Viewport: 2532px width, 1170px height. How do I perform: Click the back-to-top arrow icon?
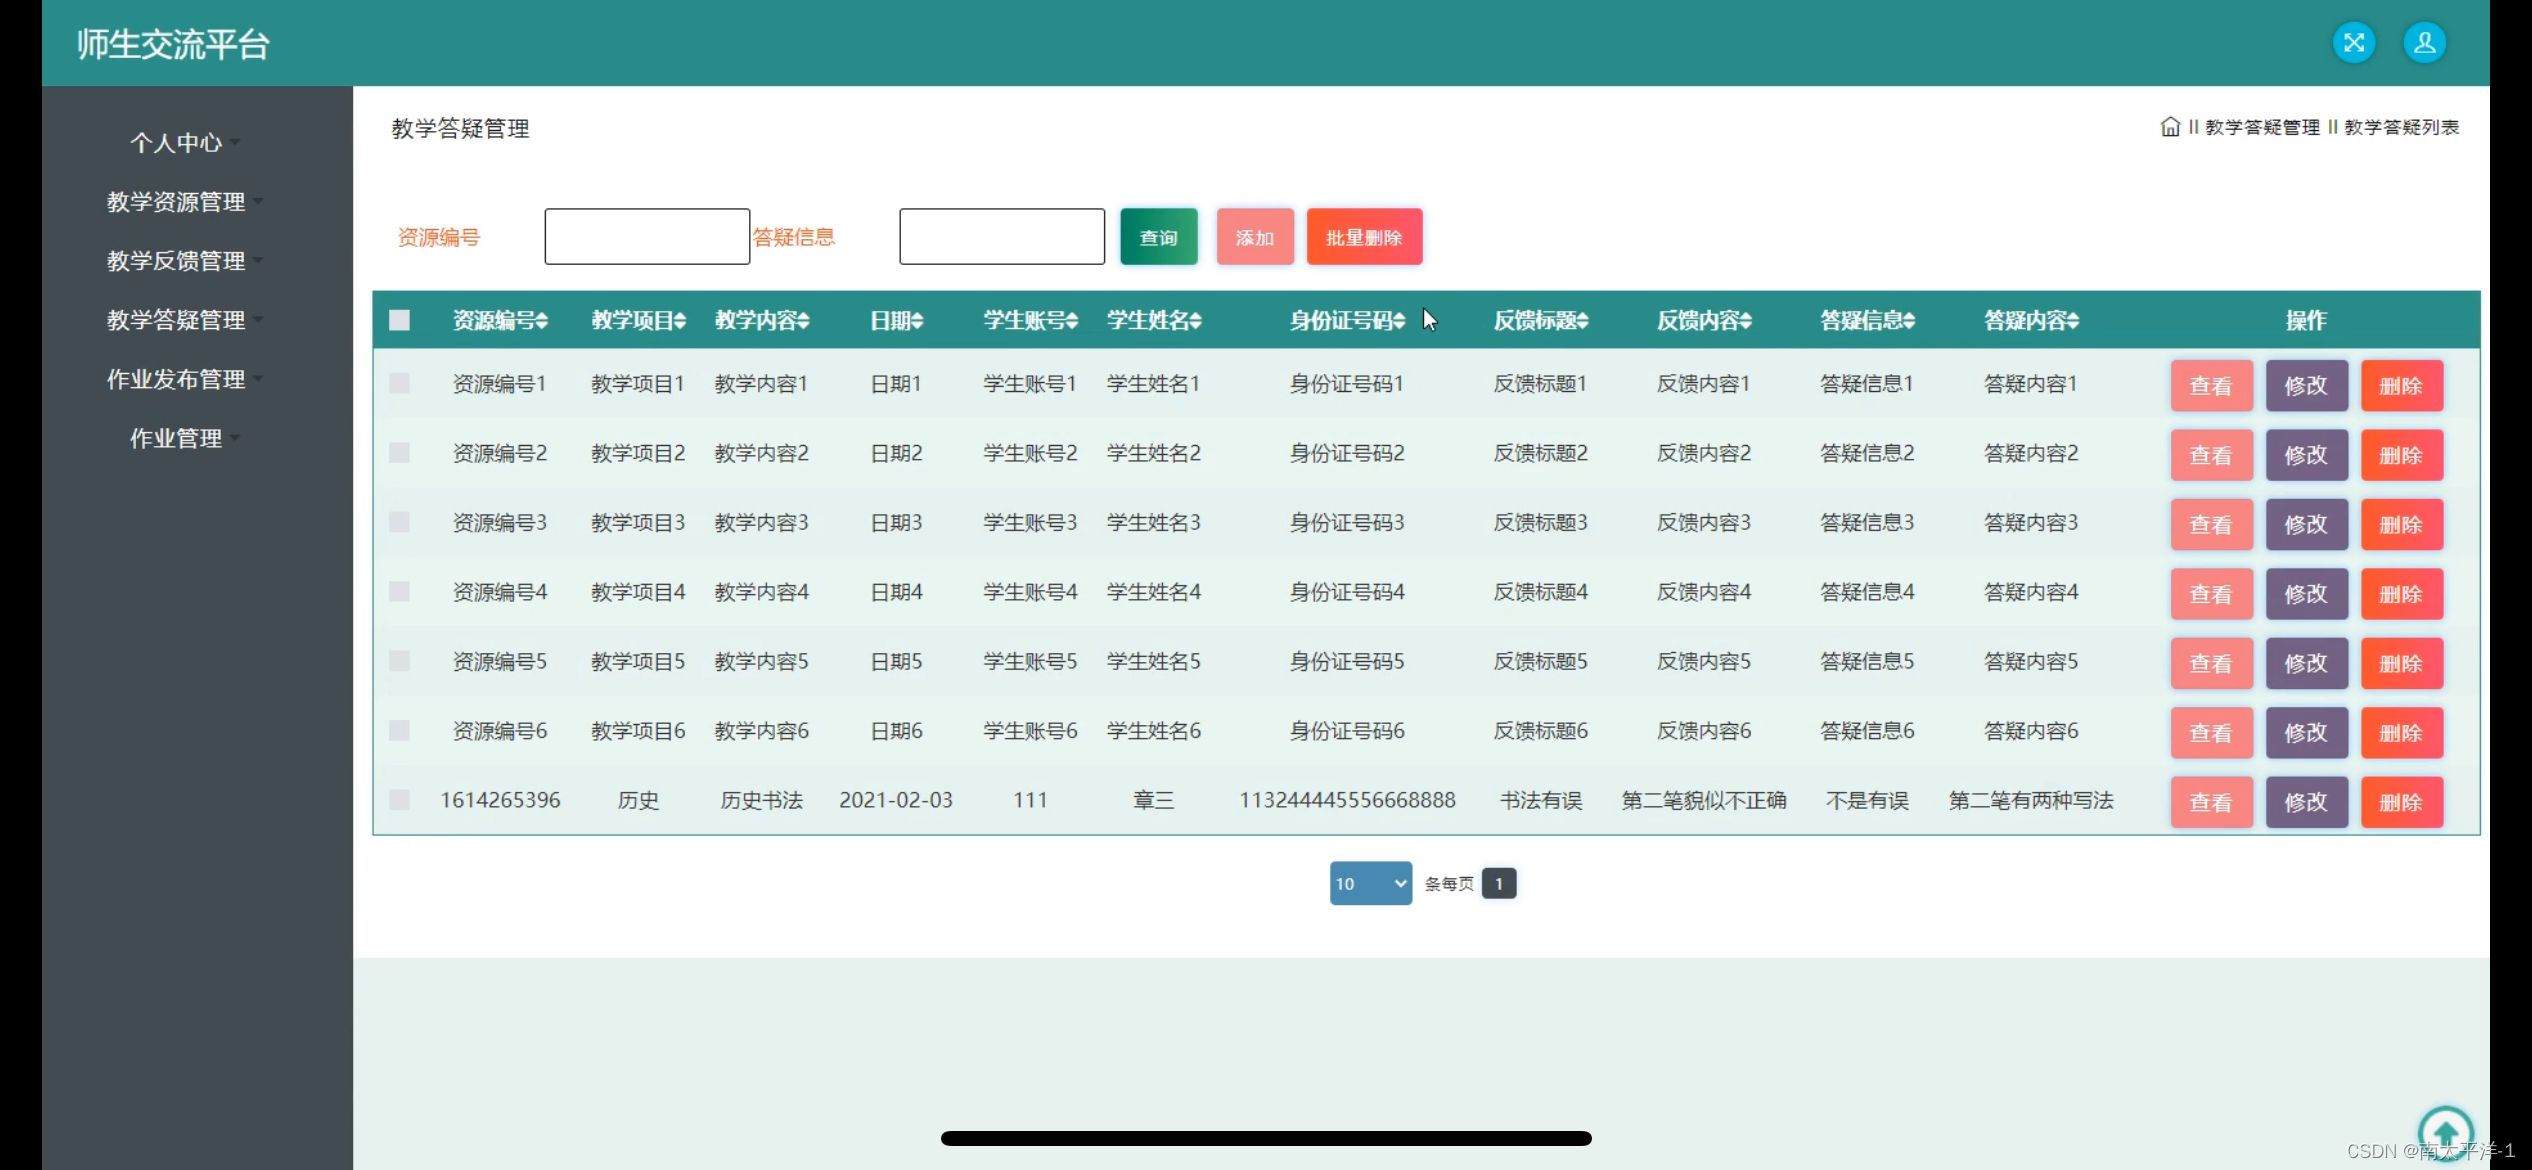pos(2445,1133)
